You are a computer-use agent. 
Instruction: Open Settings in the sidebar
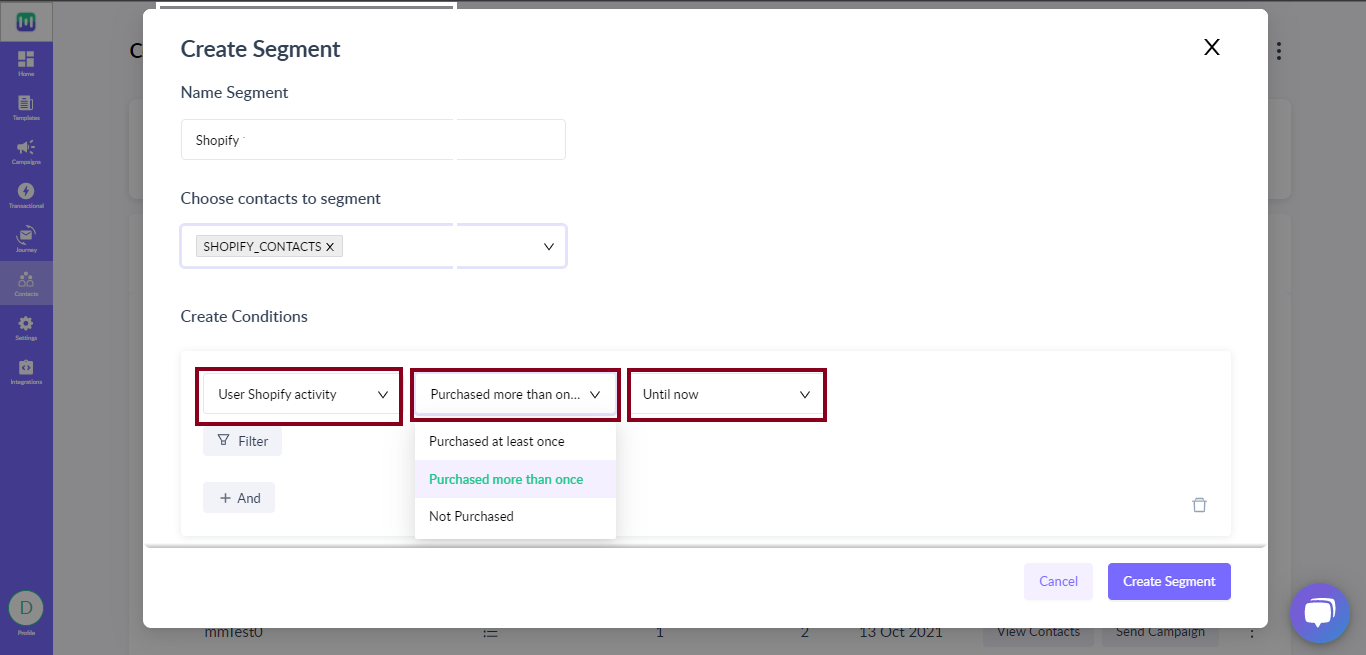(26, 328)
